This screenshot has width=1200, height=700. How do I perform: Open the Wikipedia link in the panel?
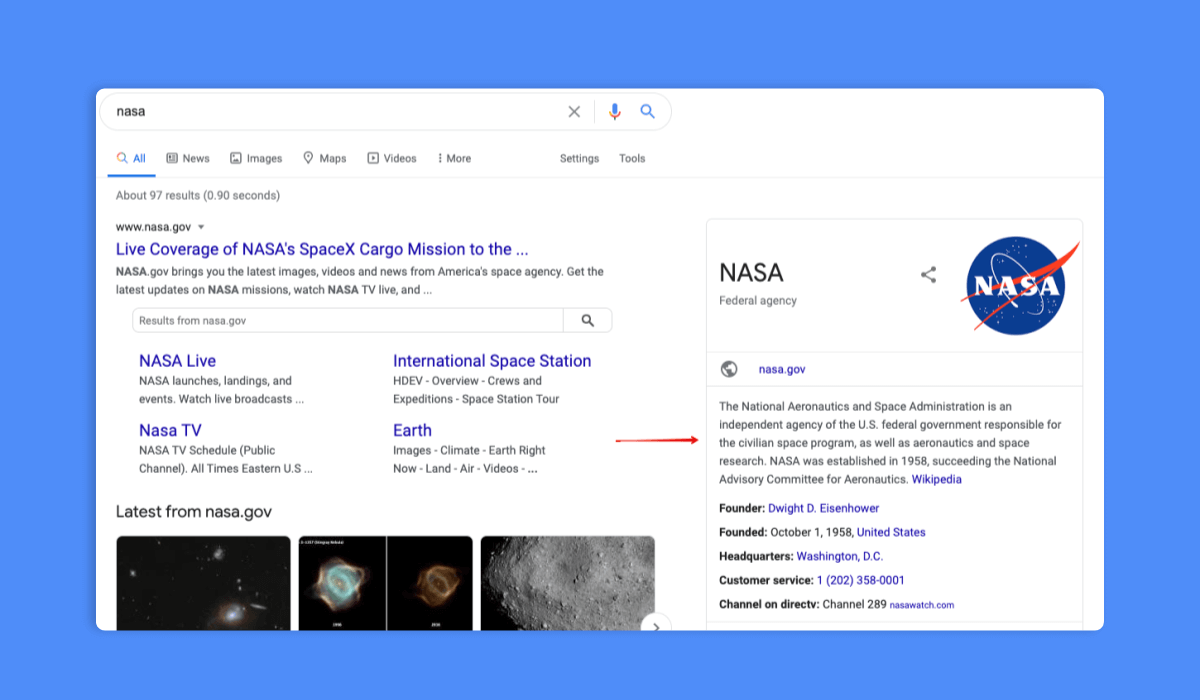[936, 479]
